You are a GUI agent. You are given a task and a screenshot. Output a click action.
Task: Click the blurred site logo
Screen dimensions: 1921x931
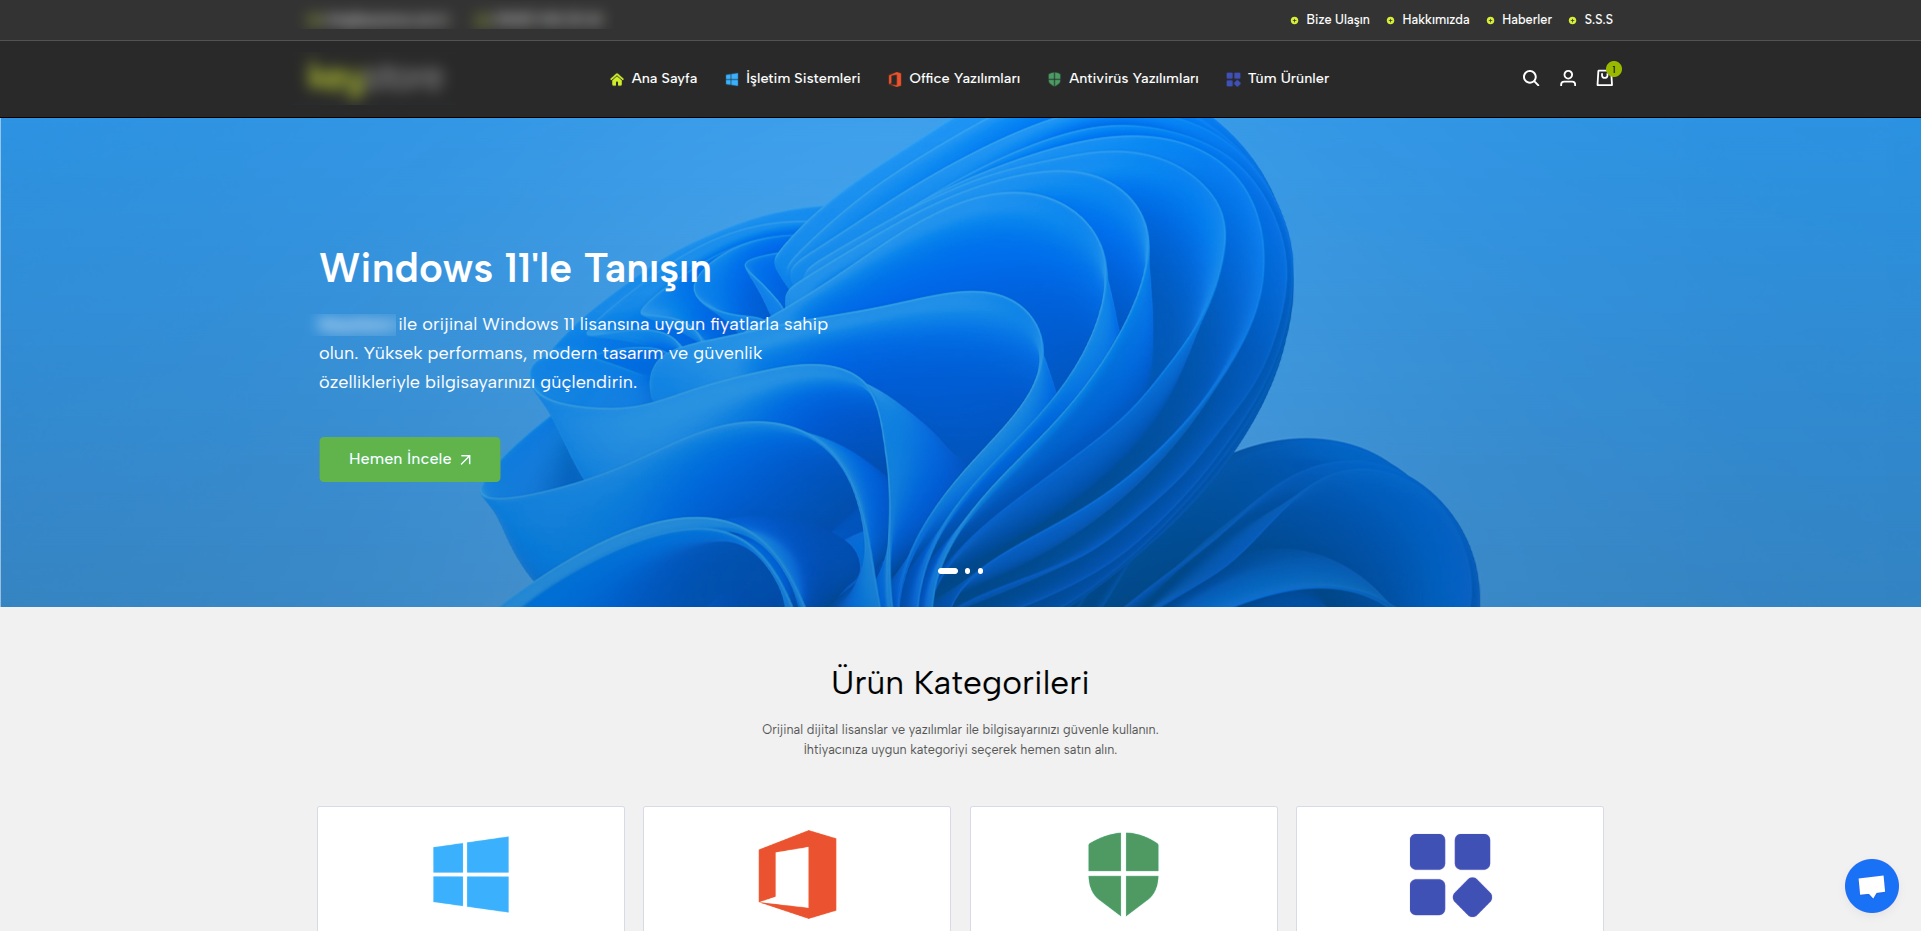coord(375,78)
